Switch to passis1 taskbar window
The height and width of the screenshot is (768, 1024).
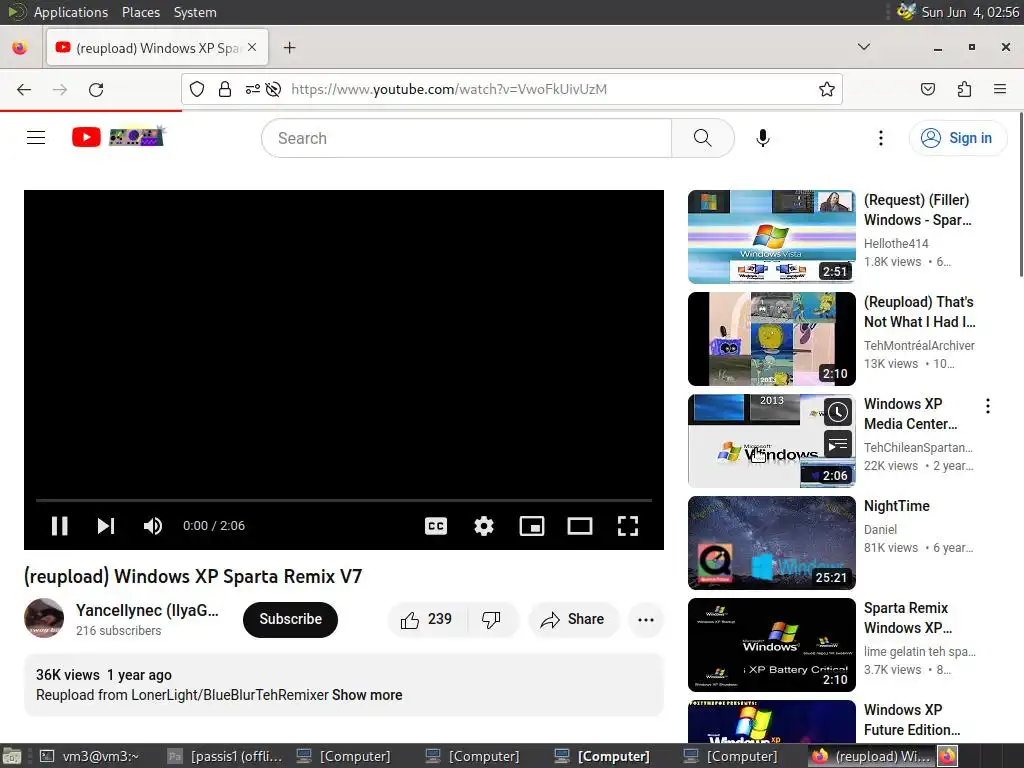225,756
